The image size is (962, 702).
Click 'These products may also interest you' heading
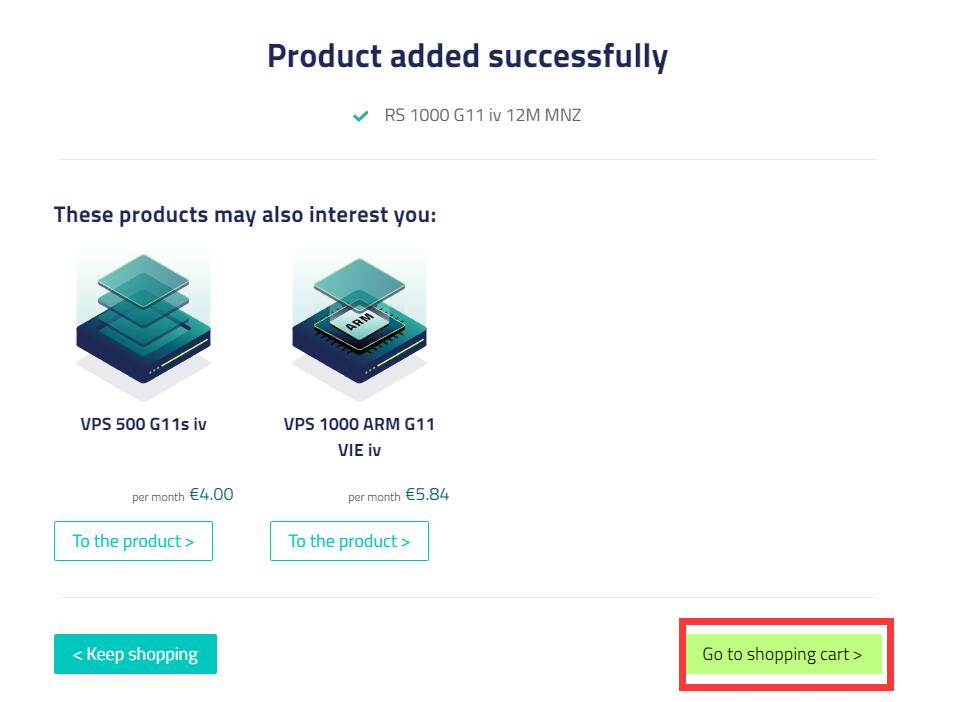tap(245, 215)
